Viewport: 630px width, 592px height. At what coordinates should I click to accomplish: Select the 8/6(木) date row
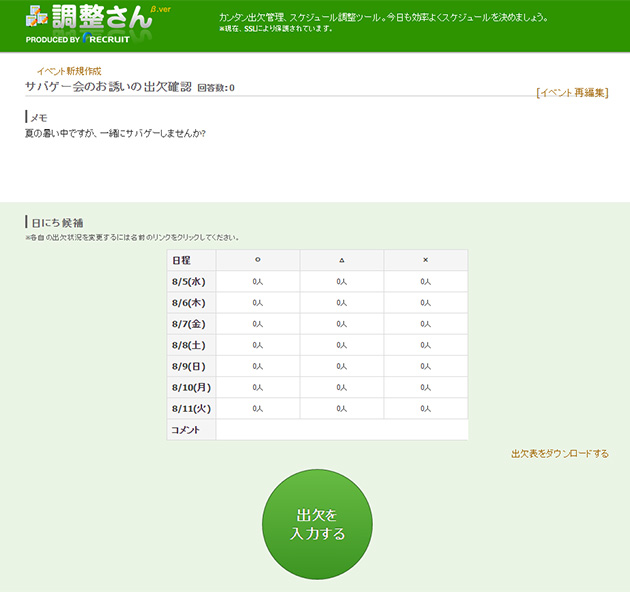(188, 303)
